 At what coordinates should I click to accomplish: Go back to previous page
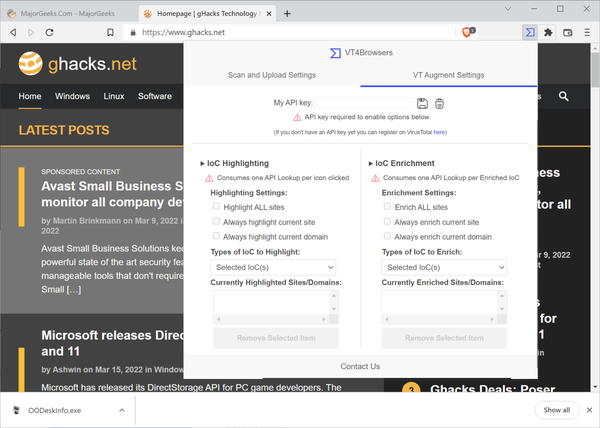[13, 33]
